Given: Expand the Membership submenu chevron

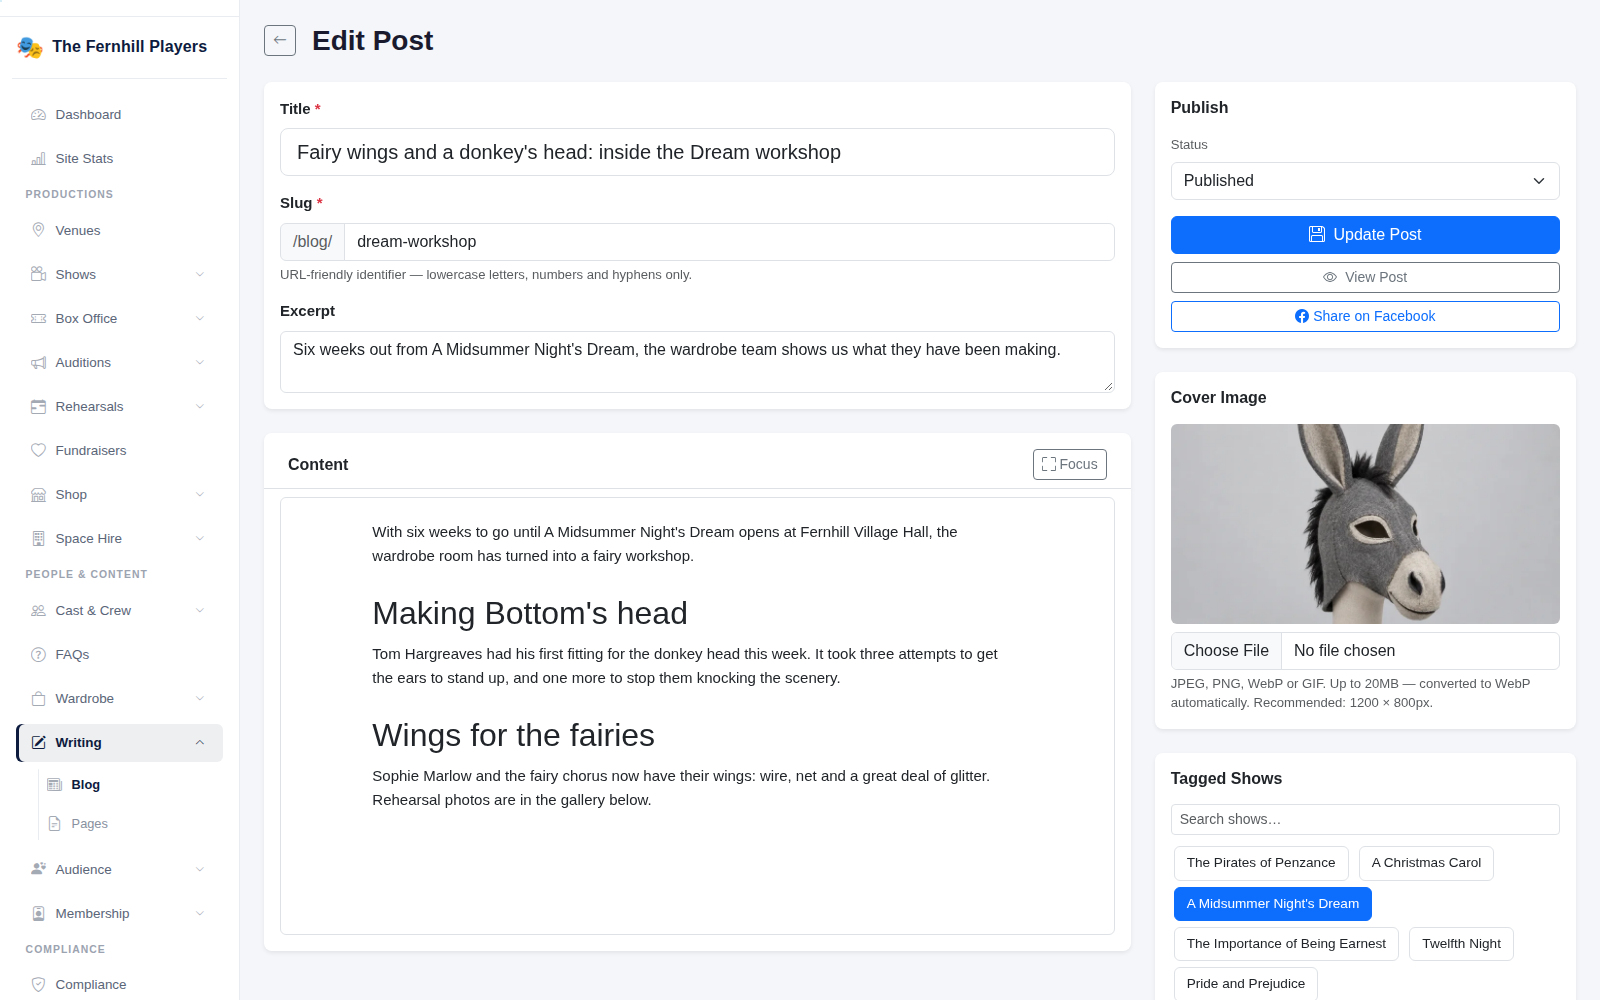Looking at the screenshot, I should [x=200, y=914].
